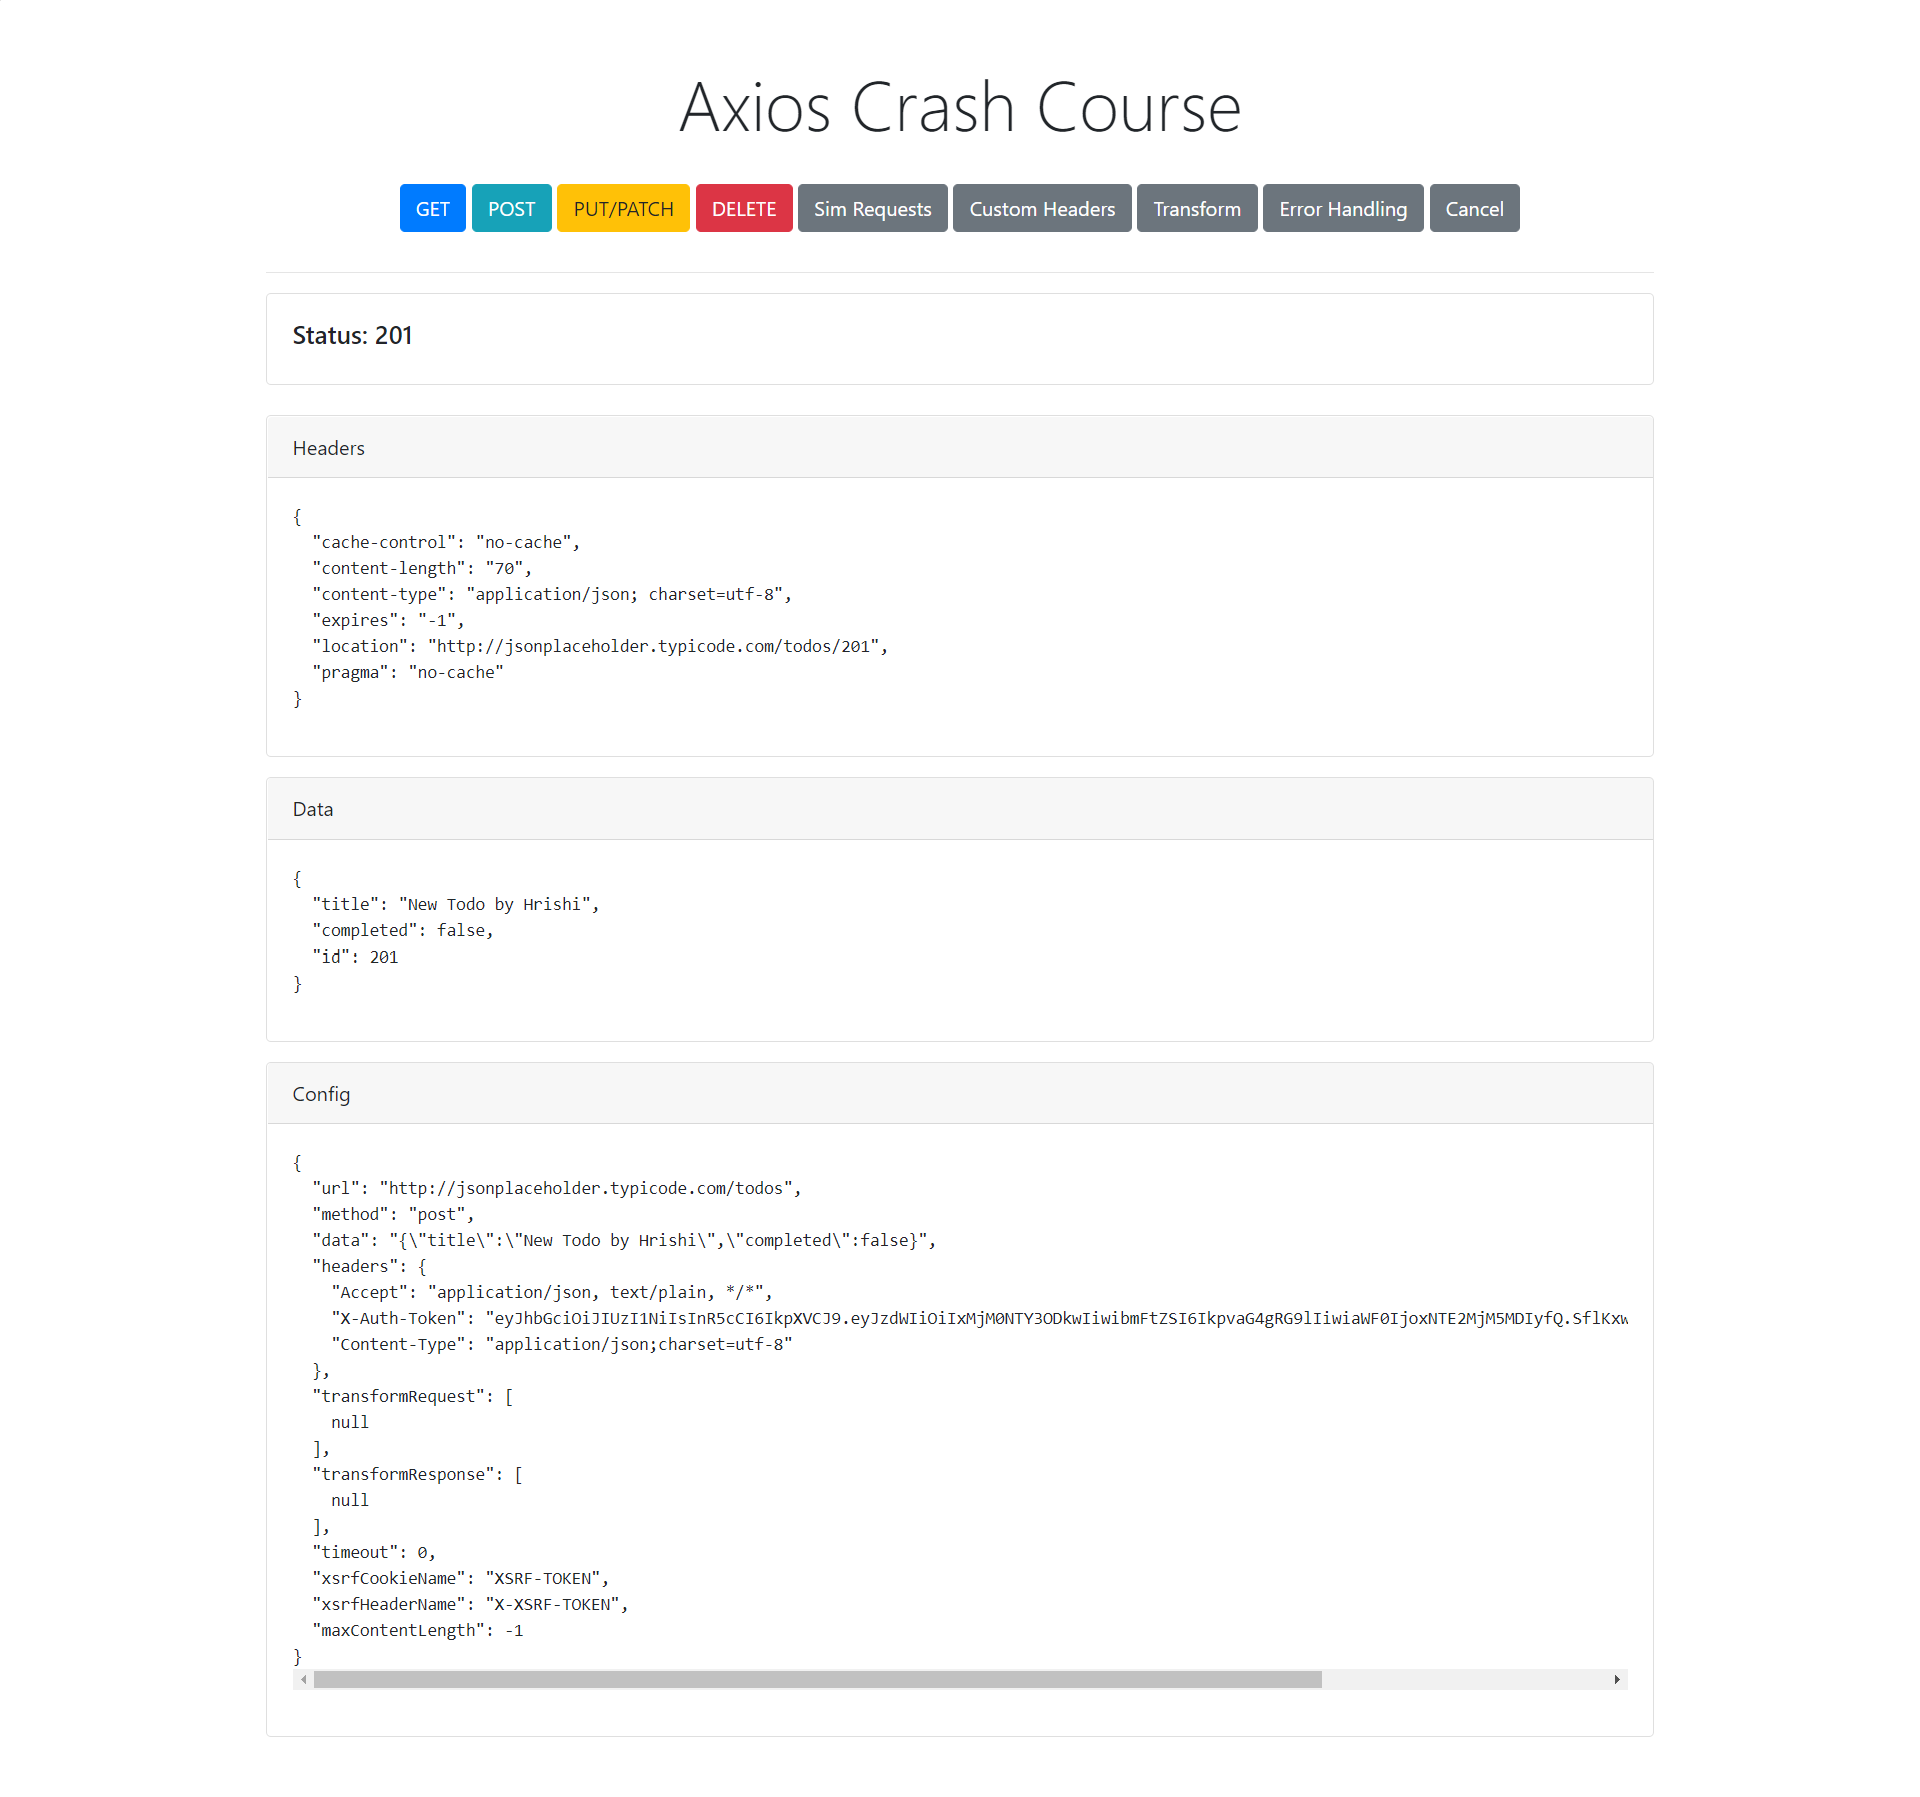Click the "timeout": 0 line

(x=374, y=1552)
